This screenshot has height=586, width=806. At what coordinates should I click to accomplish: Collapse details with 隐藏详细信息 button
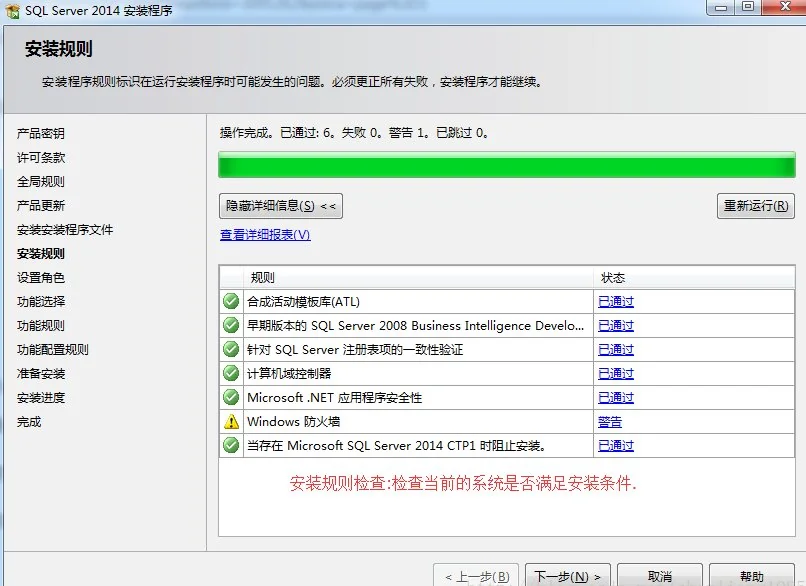pos(282,206)
